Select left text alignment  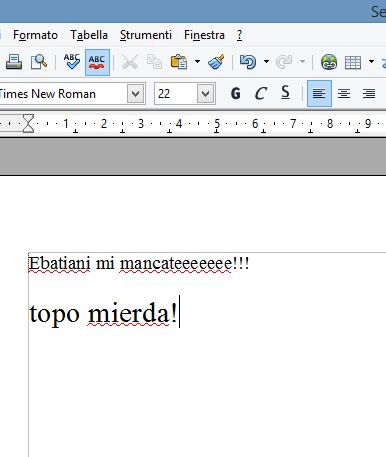pyautogui.click(x=319, y=94)
